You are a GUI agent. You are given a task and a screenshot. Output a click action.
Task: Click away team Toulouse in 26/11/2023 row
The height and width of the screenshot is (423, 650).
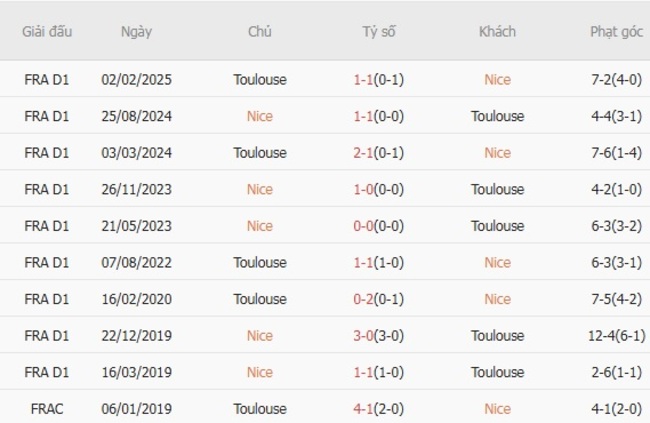click(497, 189)
